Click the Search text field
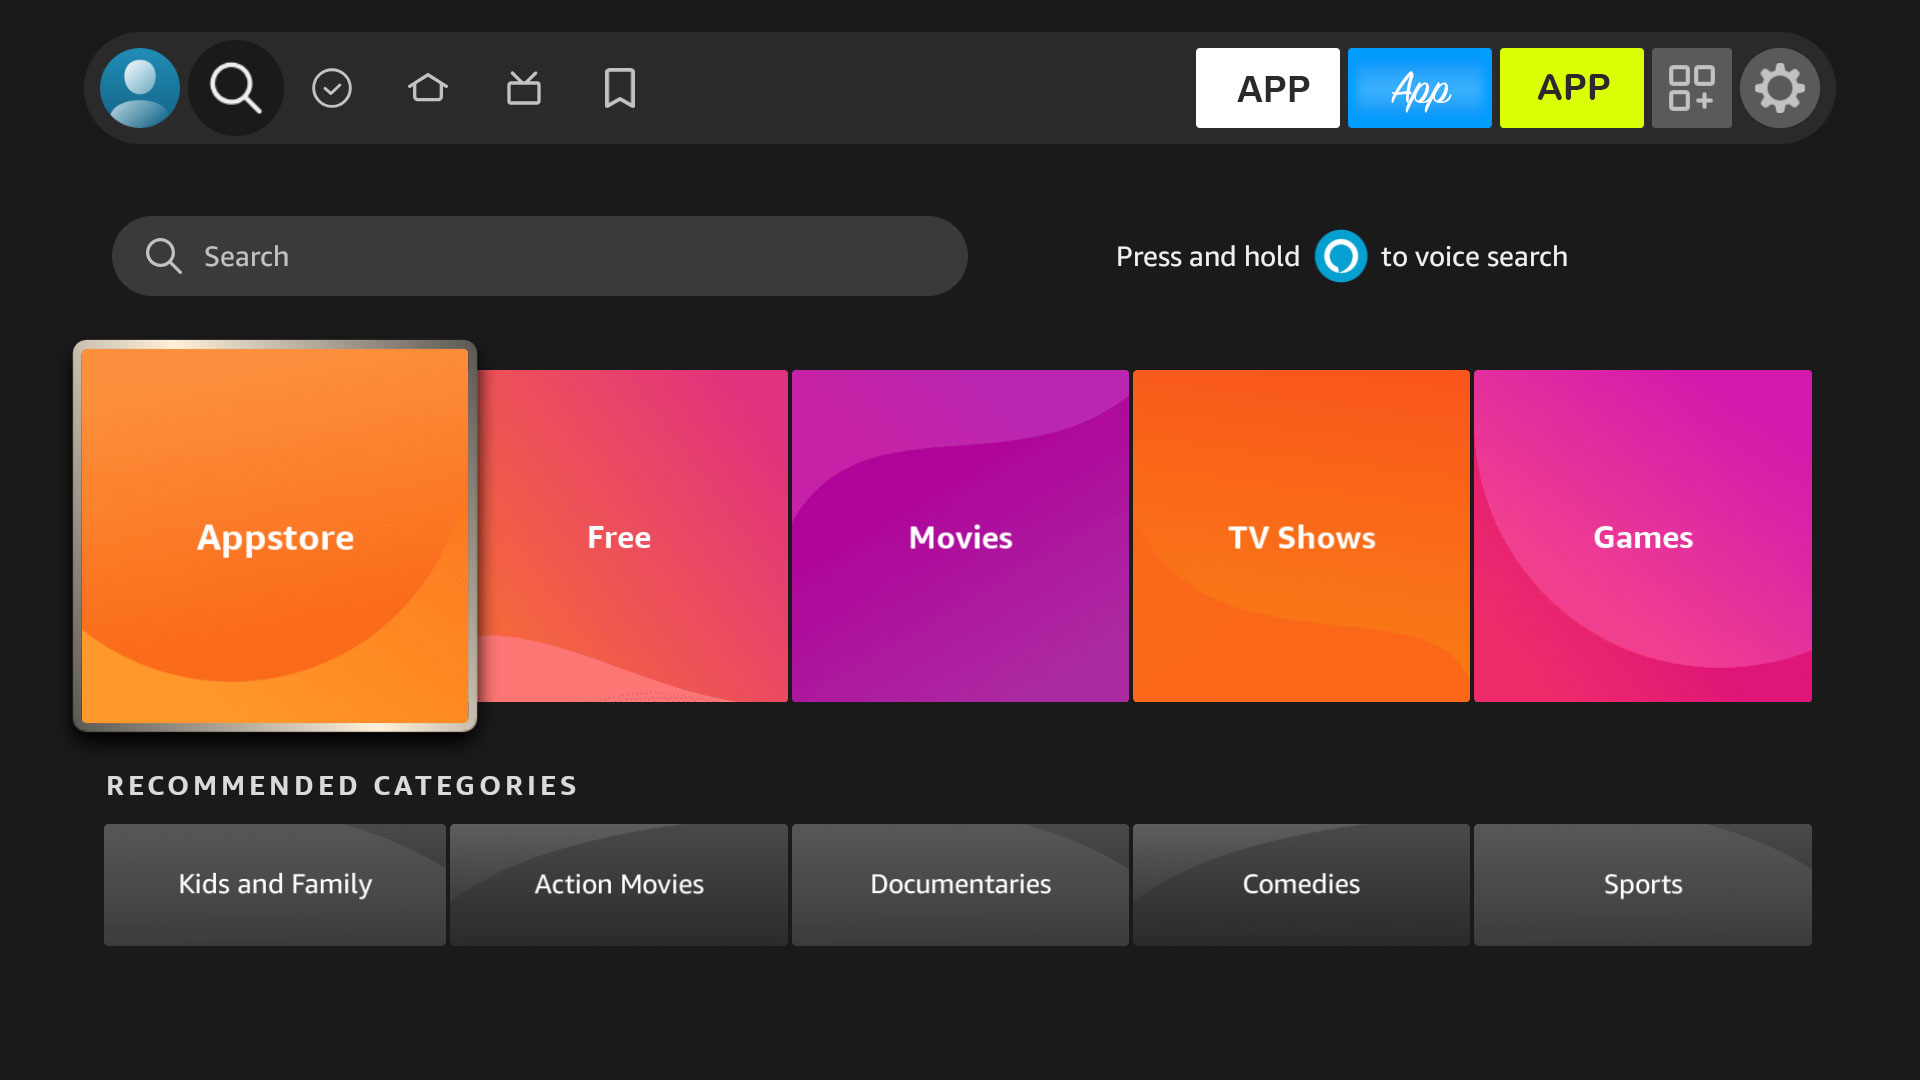1920x1080 pixels. click(x=540, y=256)
